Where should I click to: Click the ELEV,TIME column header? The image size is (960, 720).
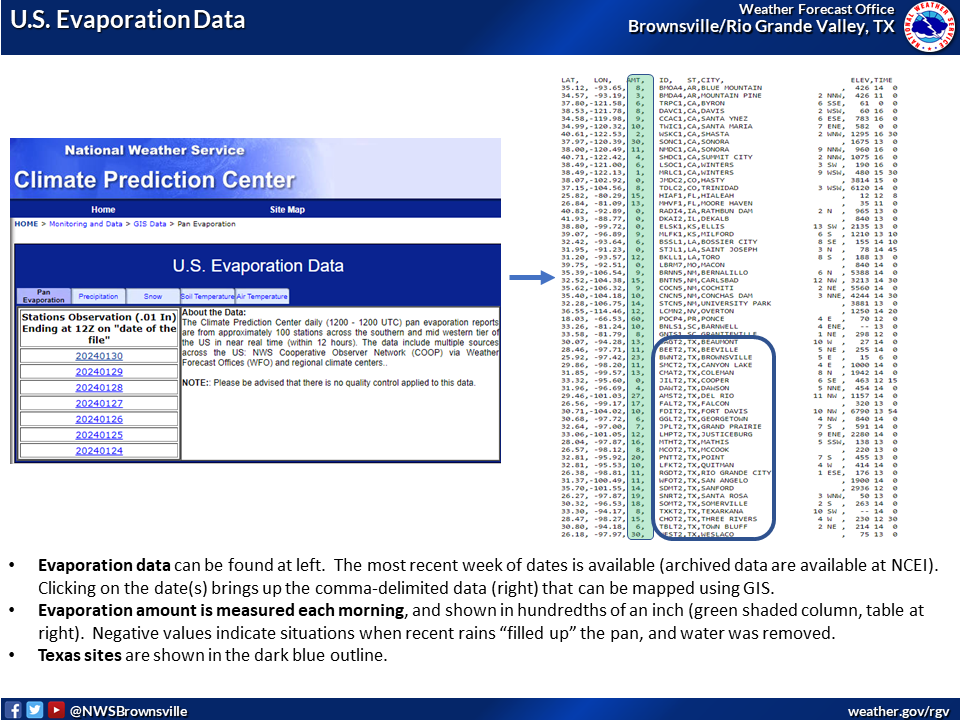(x=871, y=80)
